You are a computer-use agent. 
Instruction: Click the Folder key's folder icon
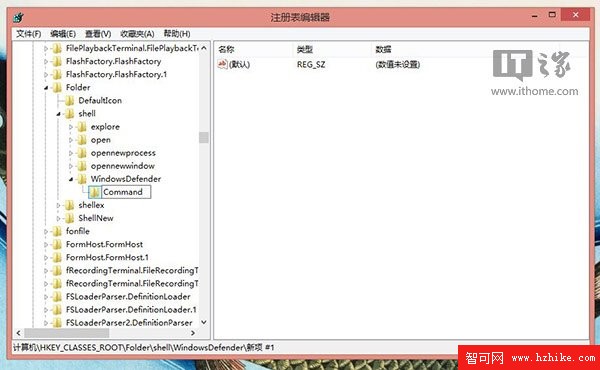pyautogui.click(x=57, y=87)
